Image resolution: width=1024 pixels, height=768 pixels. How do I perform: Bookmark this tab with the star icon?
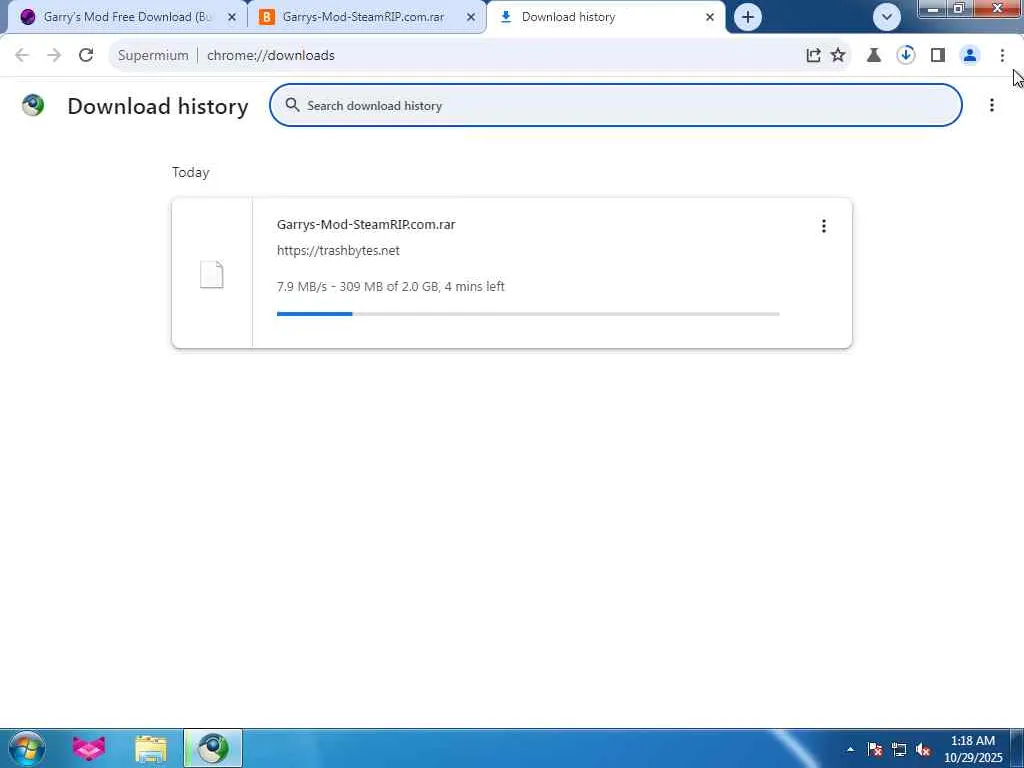point(838,56)
